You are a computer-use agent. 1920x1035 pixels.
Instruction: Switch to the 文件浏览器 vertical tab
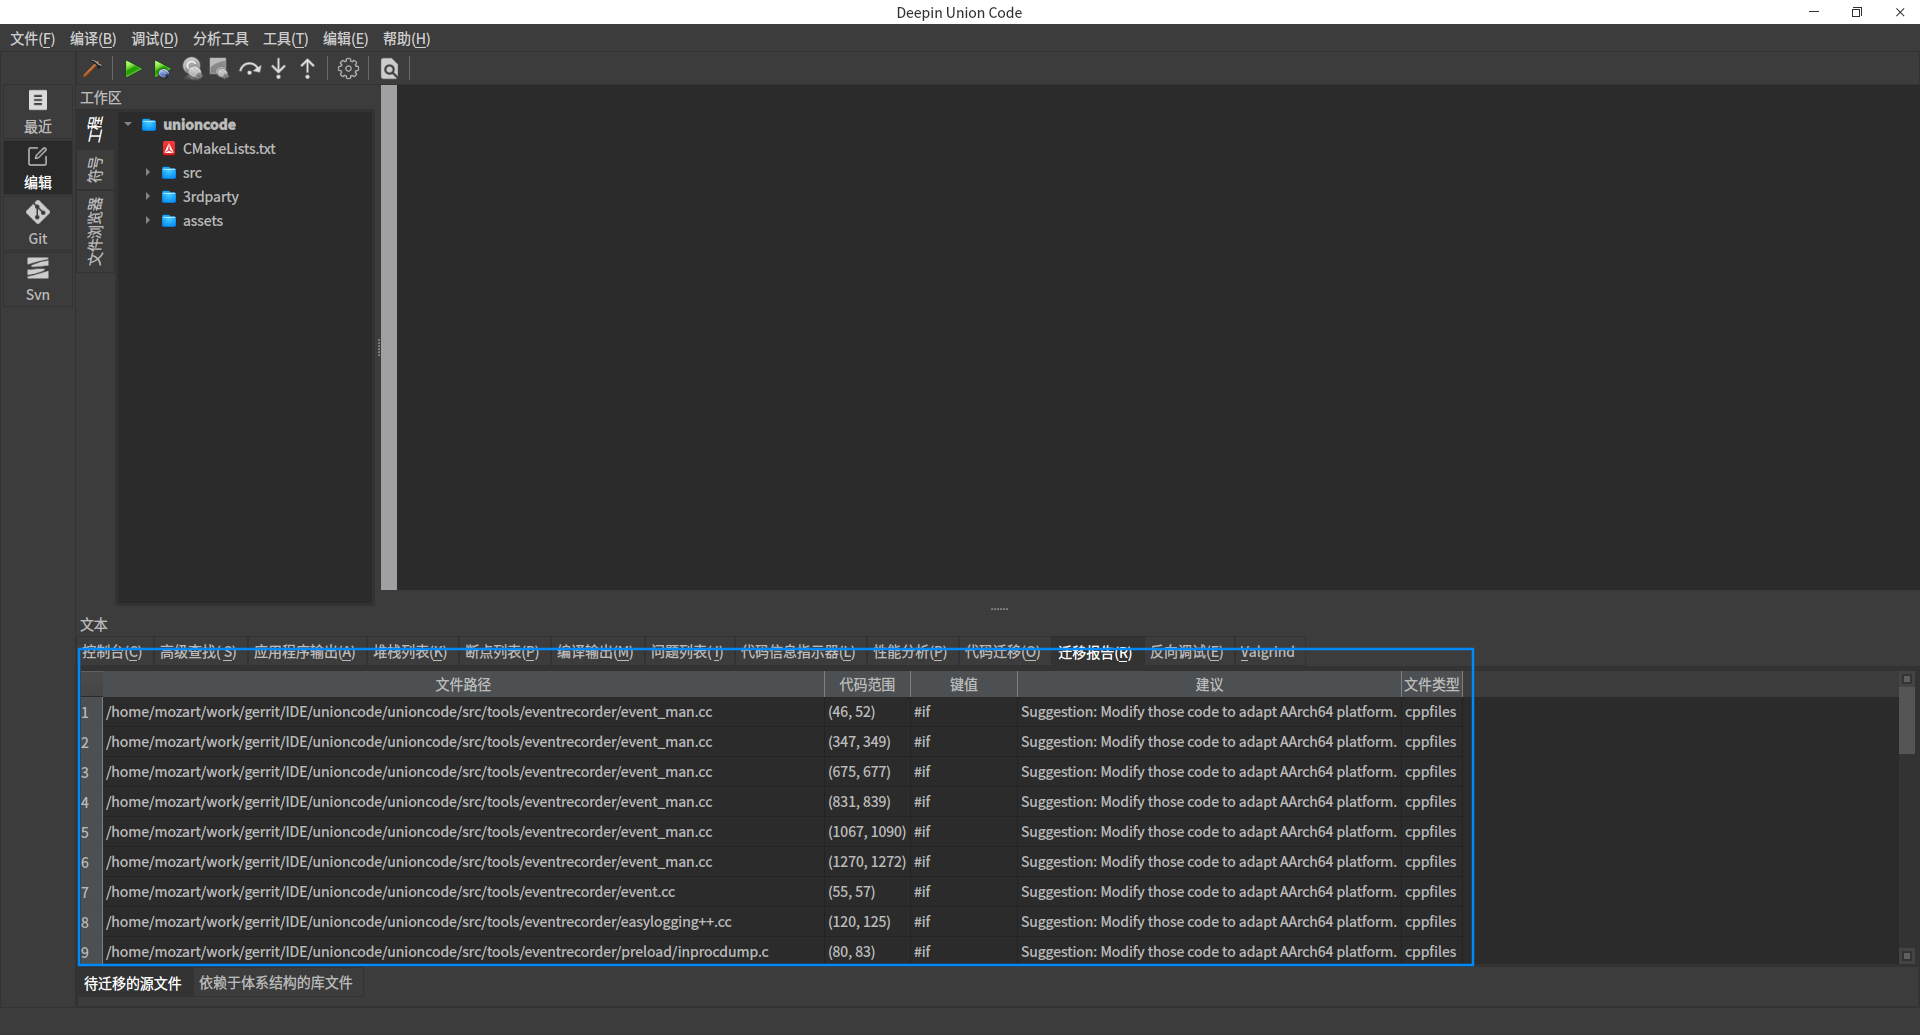(x=95, y=231)
